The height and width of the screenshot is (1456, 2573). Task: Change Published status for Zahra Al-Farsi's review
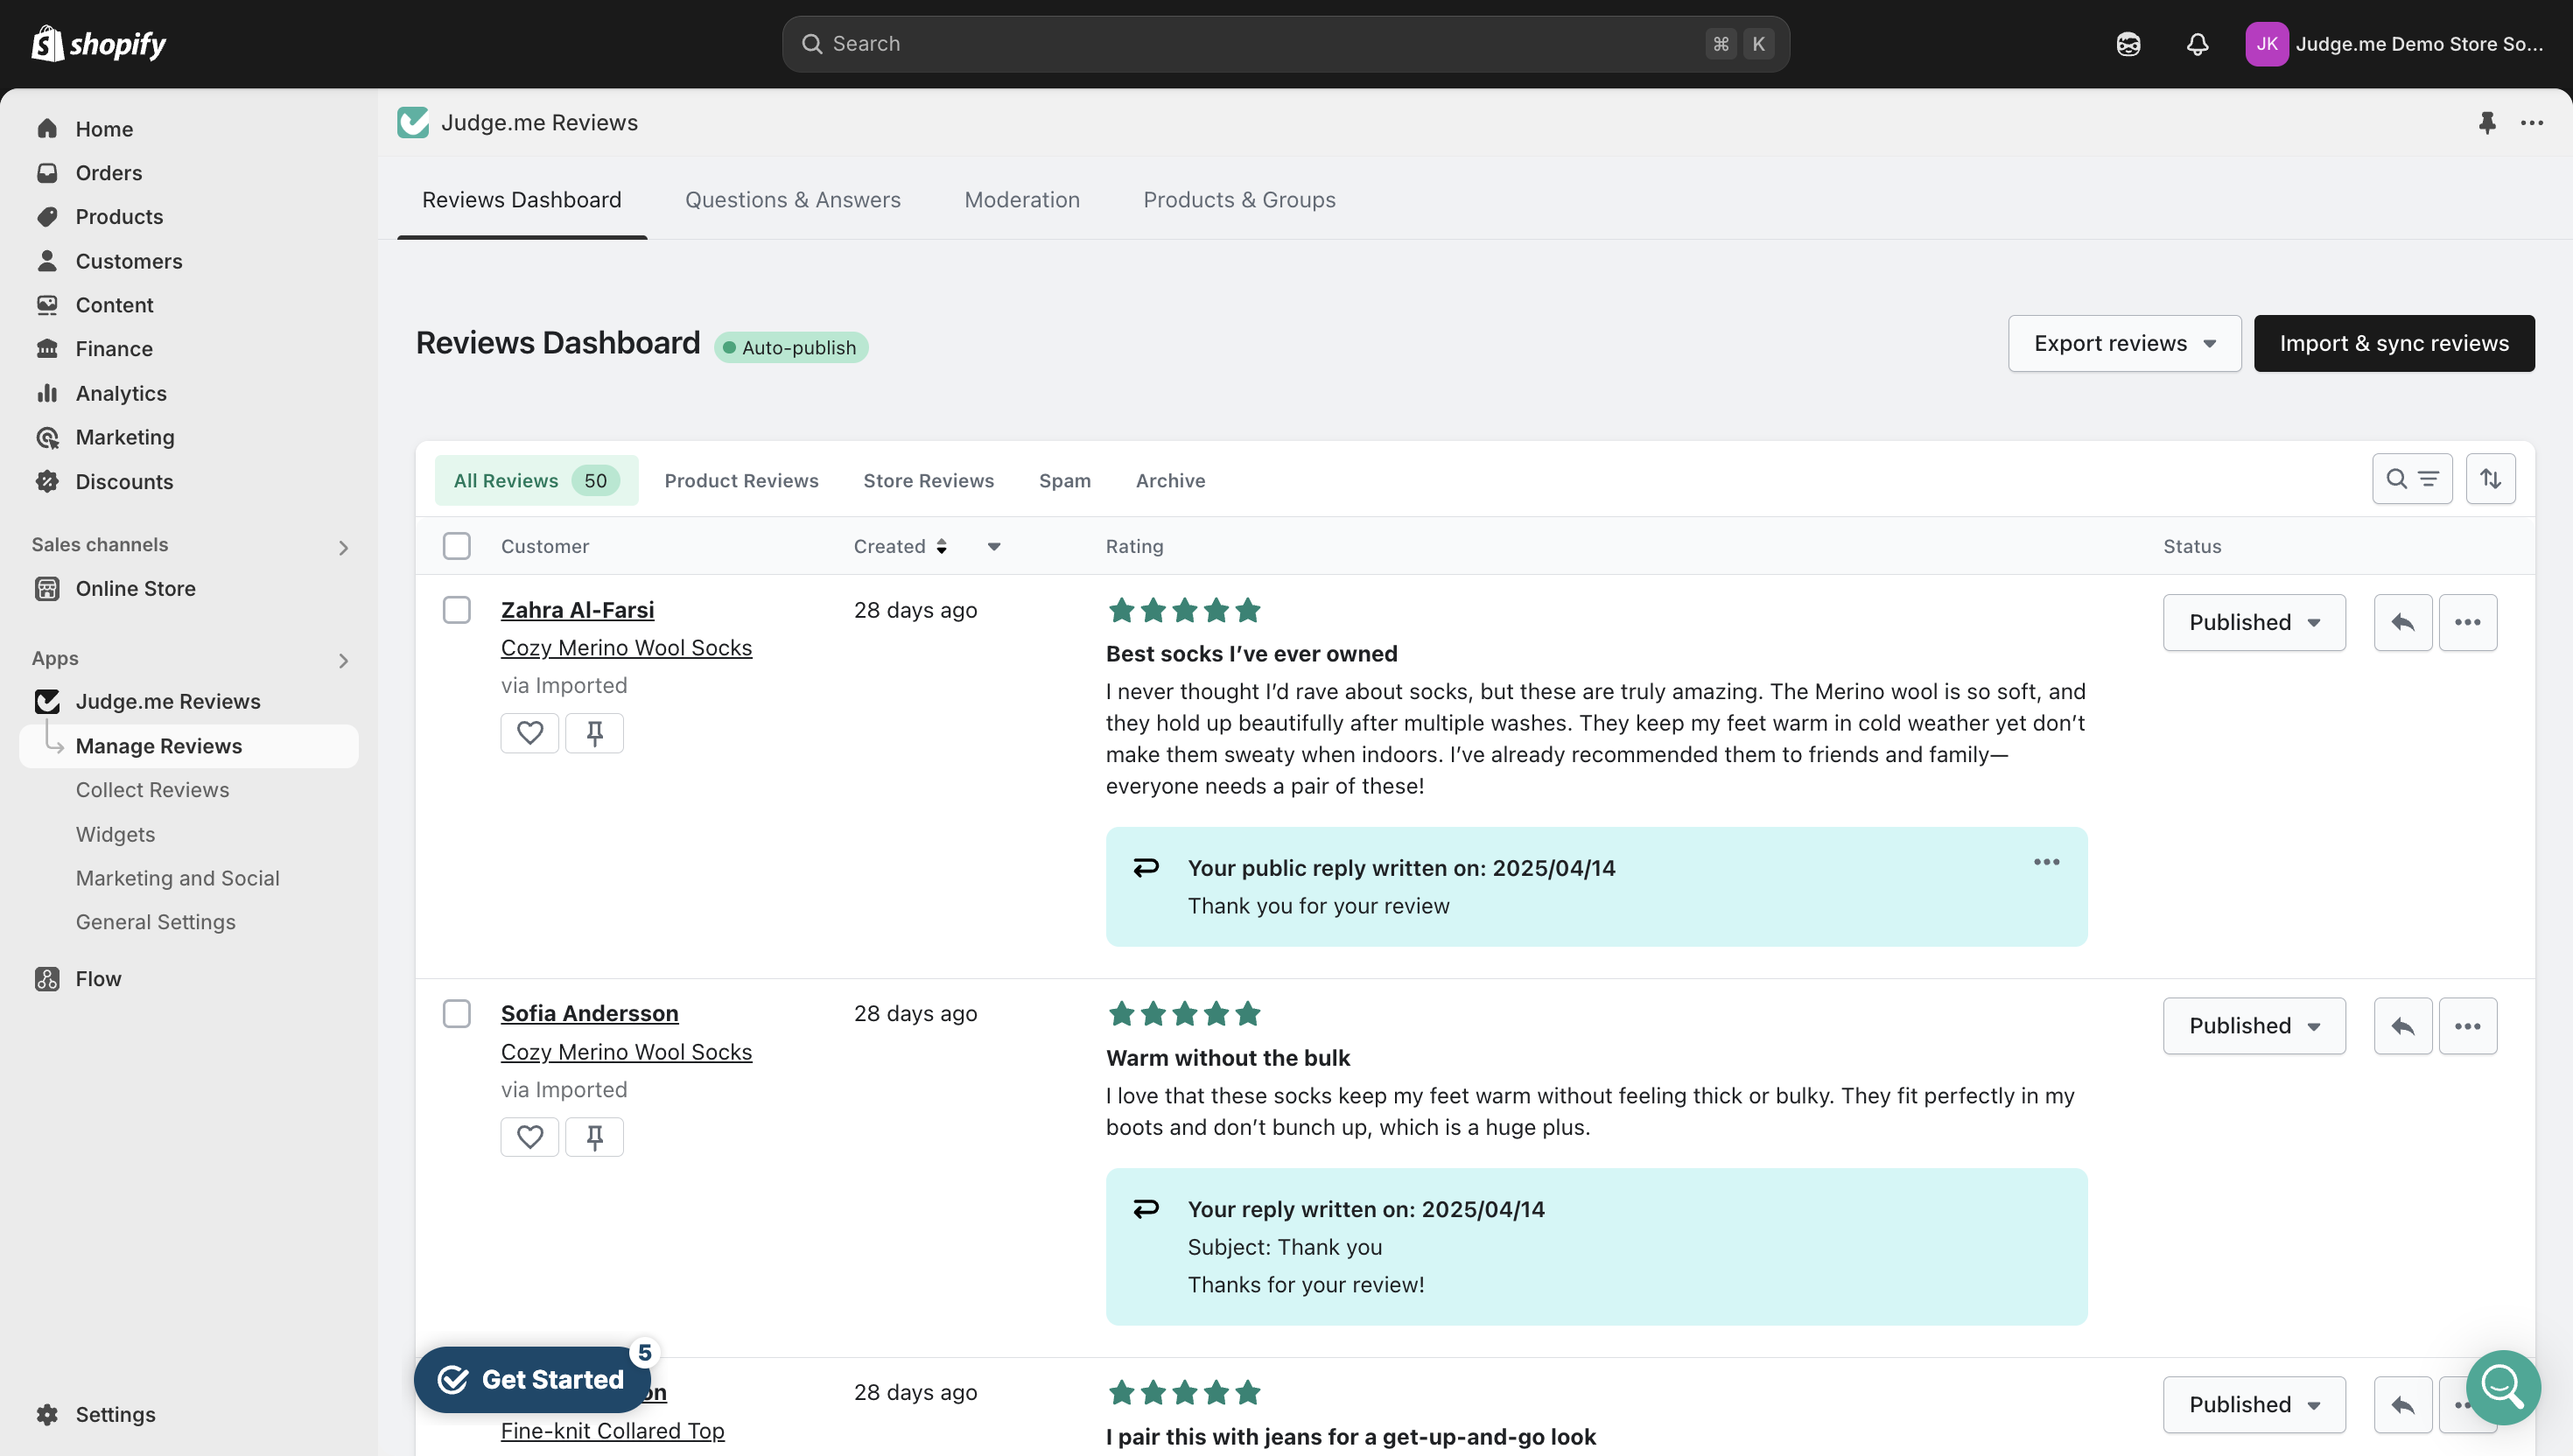click(2254, 622)
